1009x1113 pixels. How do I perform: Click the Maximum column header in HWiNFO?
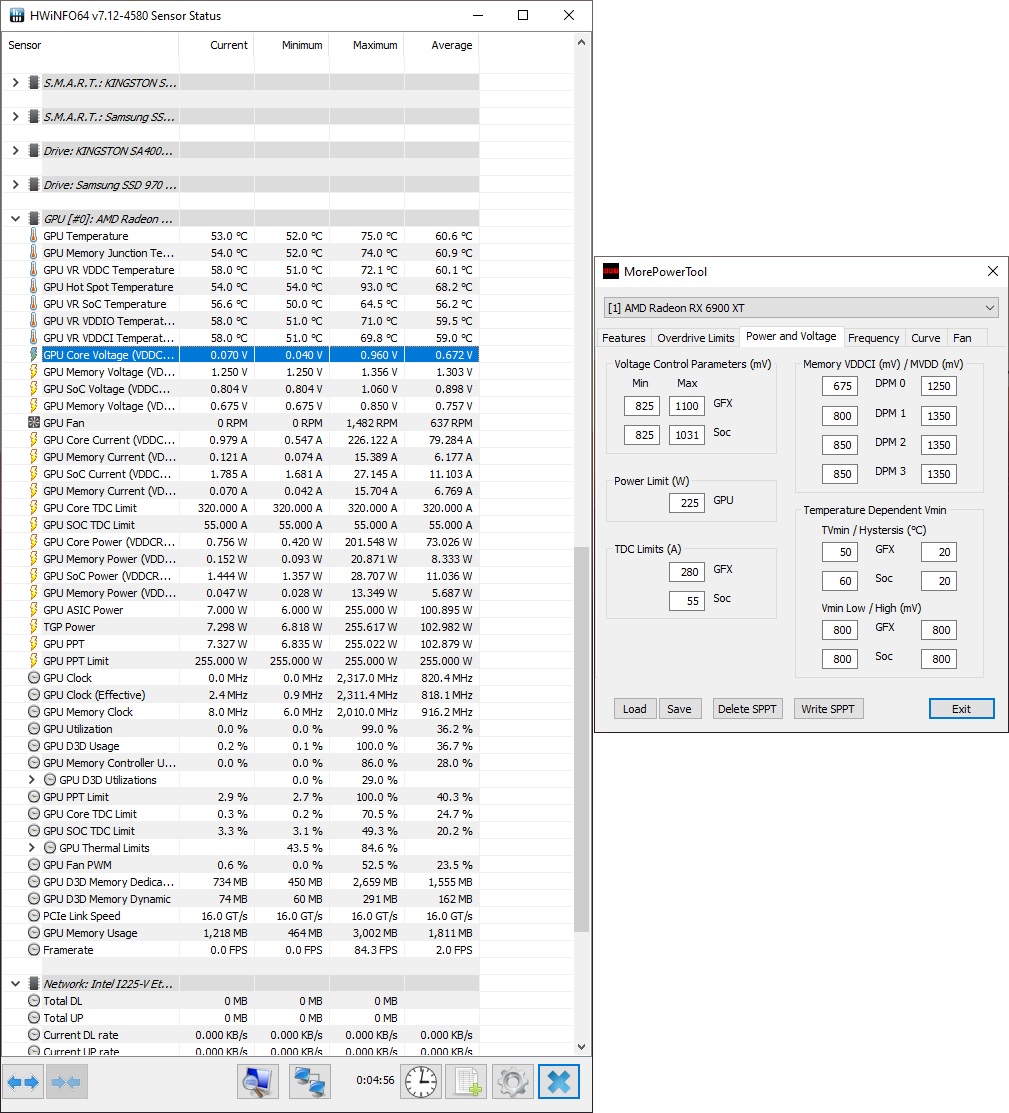(367, 45)
